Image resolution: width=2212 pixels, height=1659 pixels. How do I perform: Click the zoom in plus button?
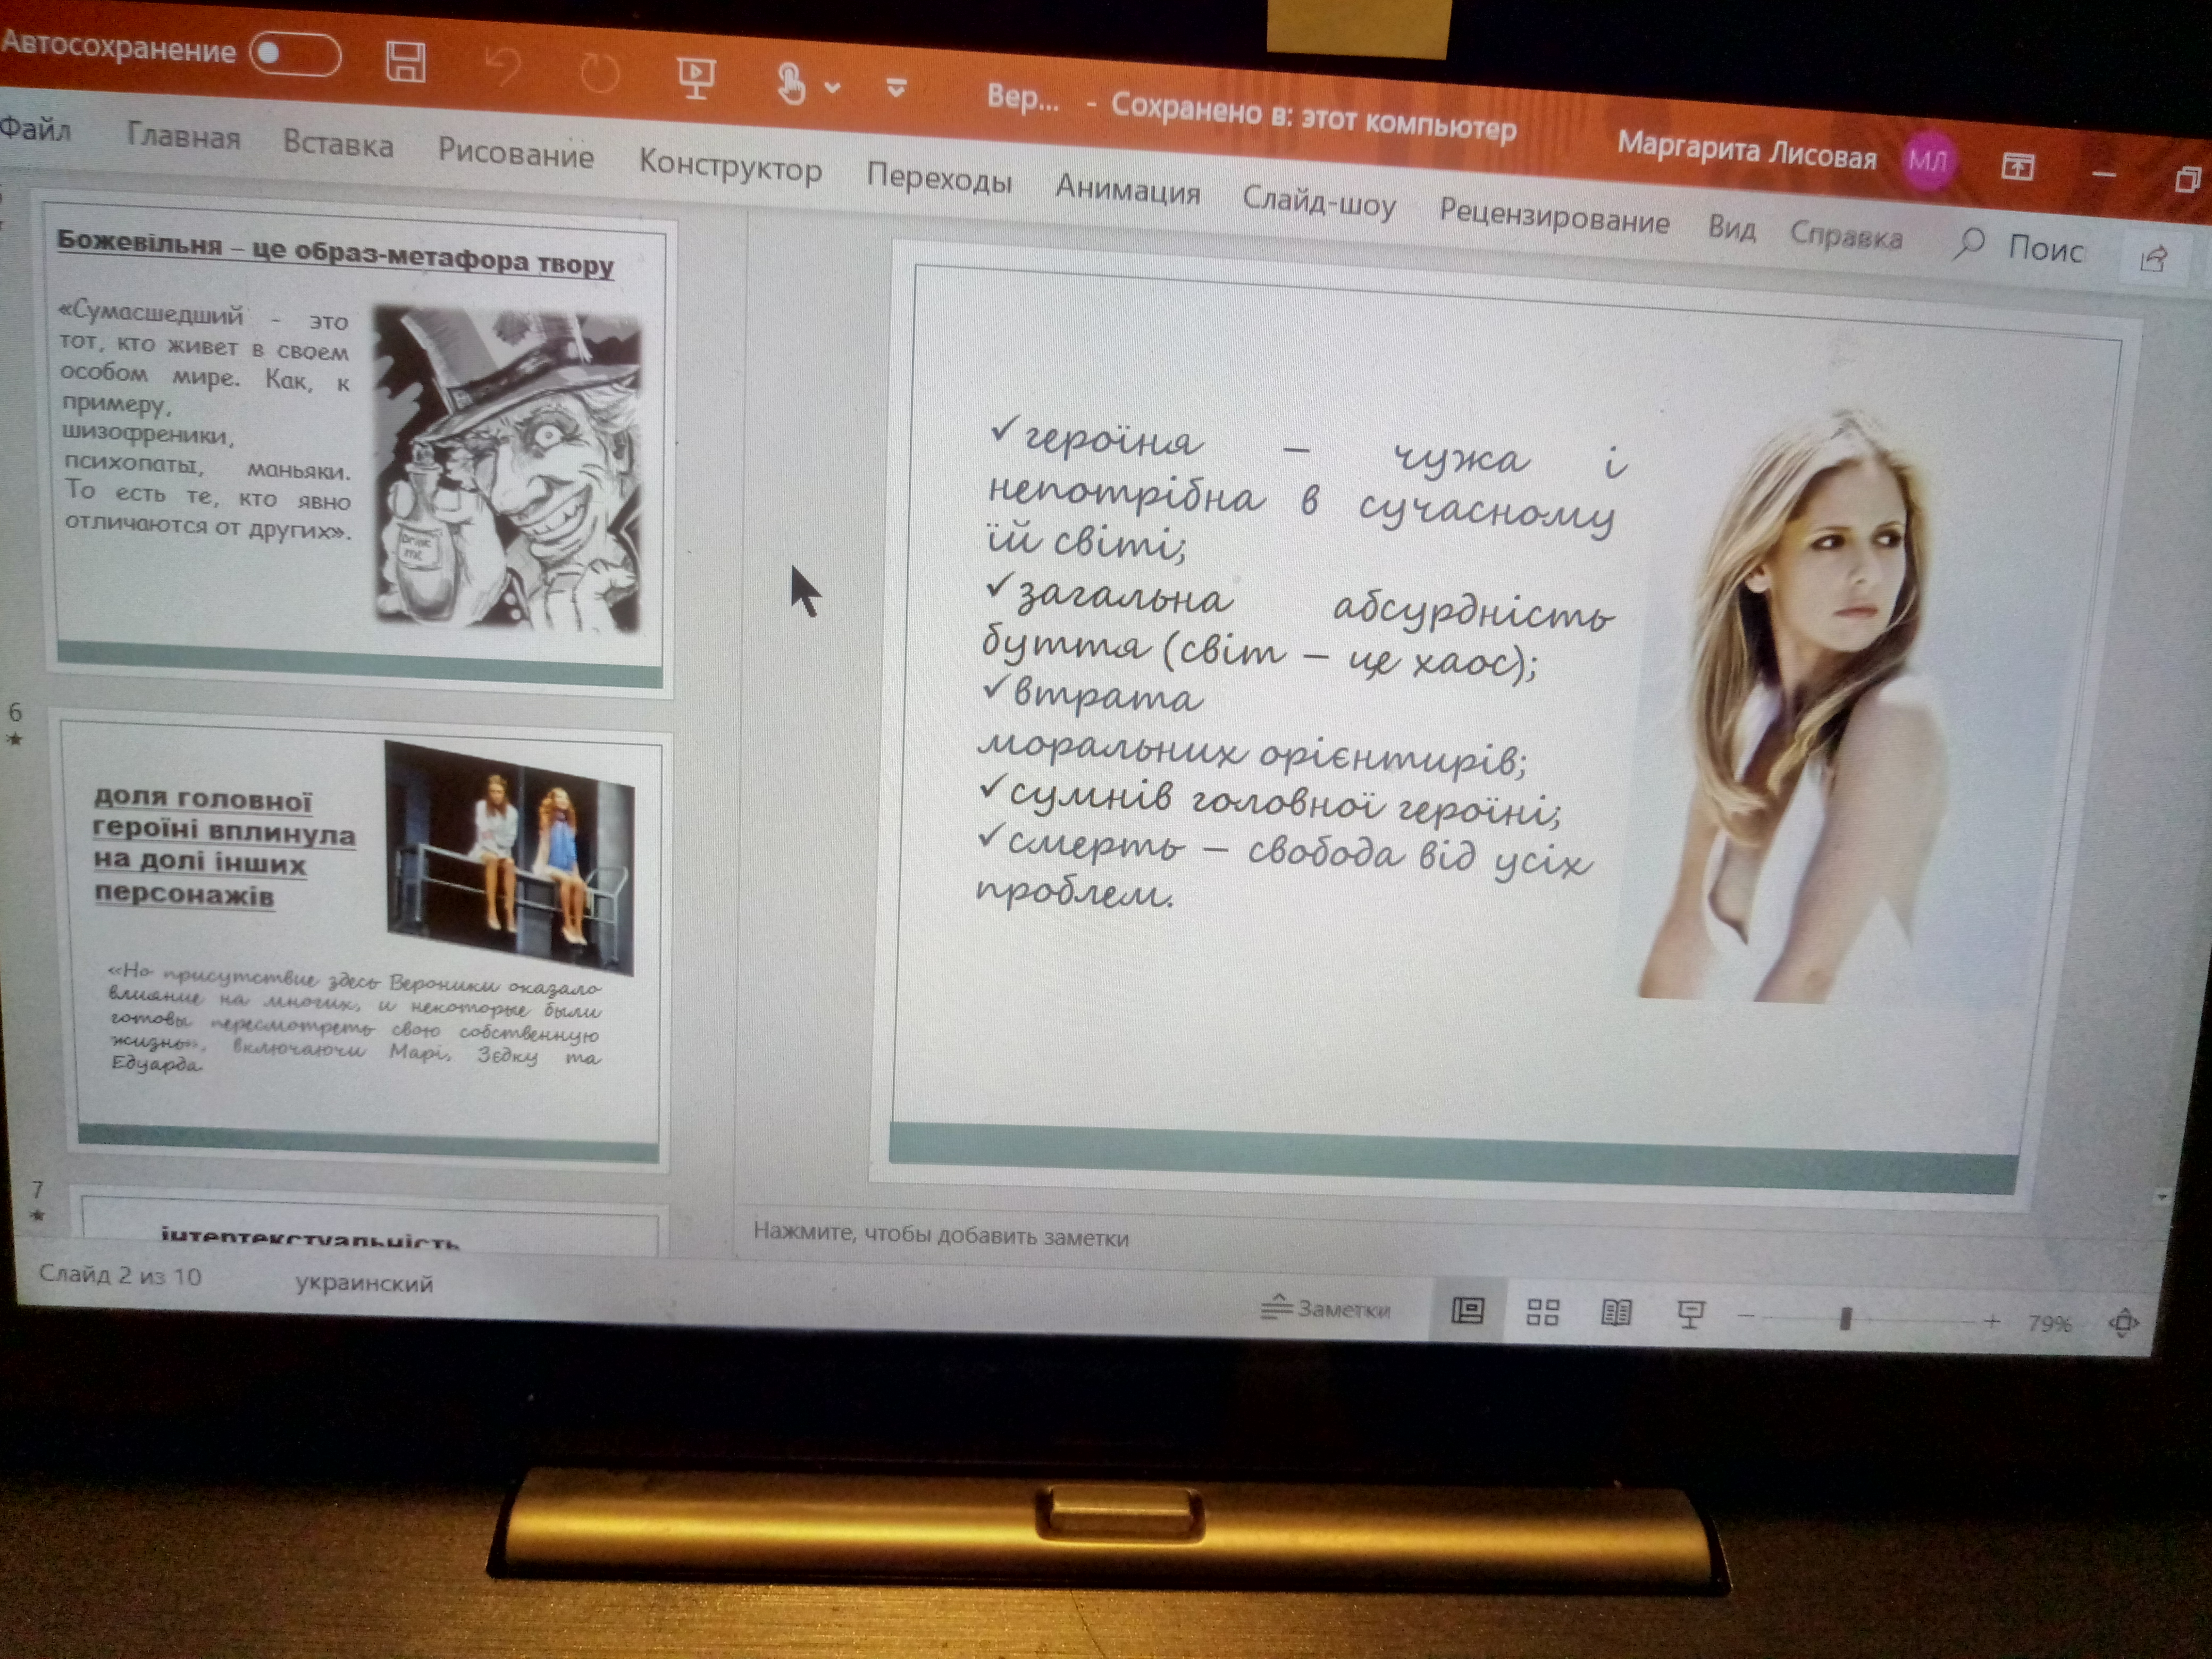click(1991, 1322)
